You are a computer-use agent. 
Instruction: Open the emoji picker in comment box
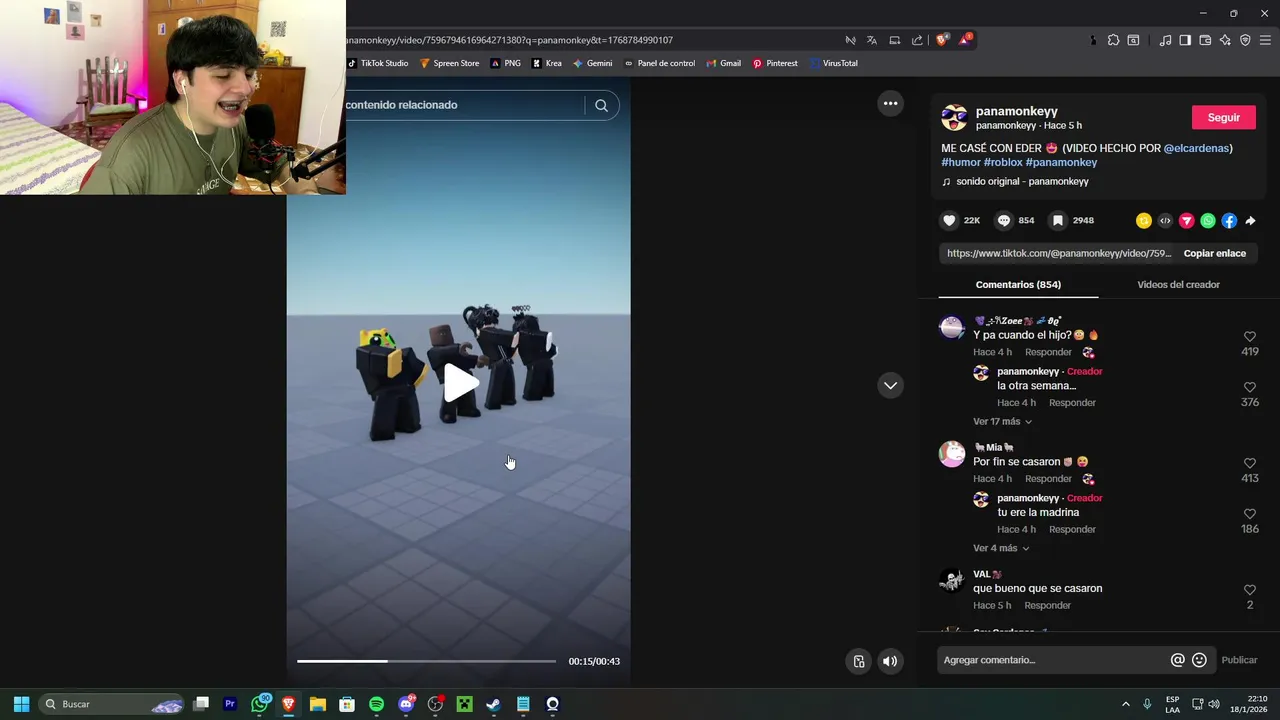point(1199,660)
